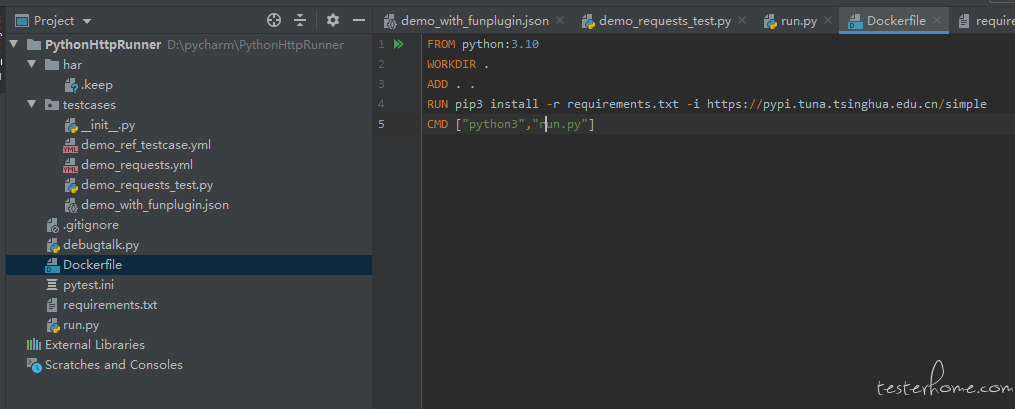Close the demo_with_funplugin.json tab

[560, 21]
